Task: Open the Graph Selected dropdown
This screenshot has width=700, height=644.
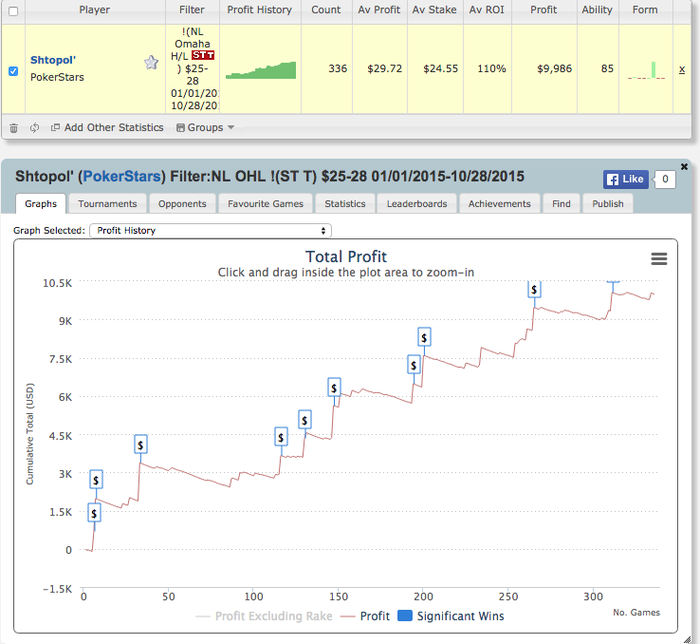Action: point(210,230)
